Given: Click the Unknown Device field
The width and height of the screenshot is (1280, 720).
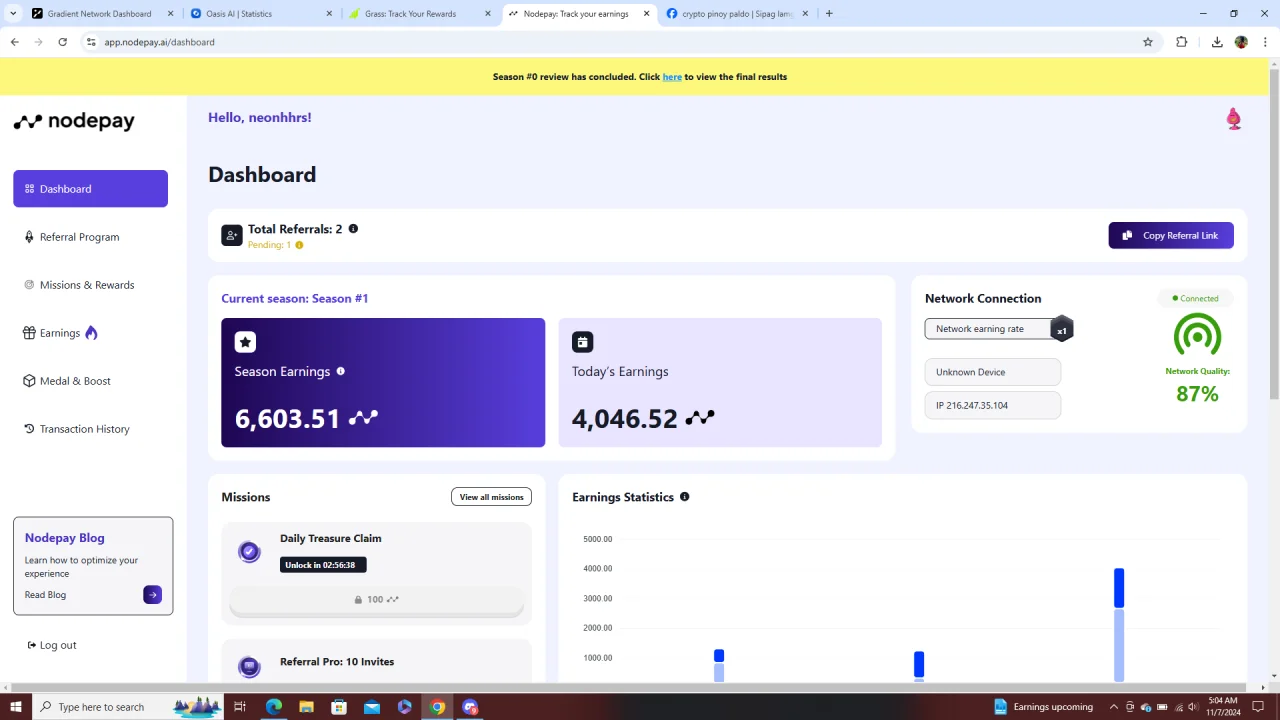Looking at the screenshot, I should click(992, 372).
